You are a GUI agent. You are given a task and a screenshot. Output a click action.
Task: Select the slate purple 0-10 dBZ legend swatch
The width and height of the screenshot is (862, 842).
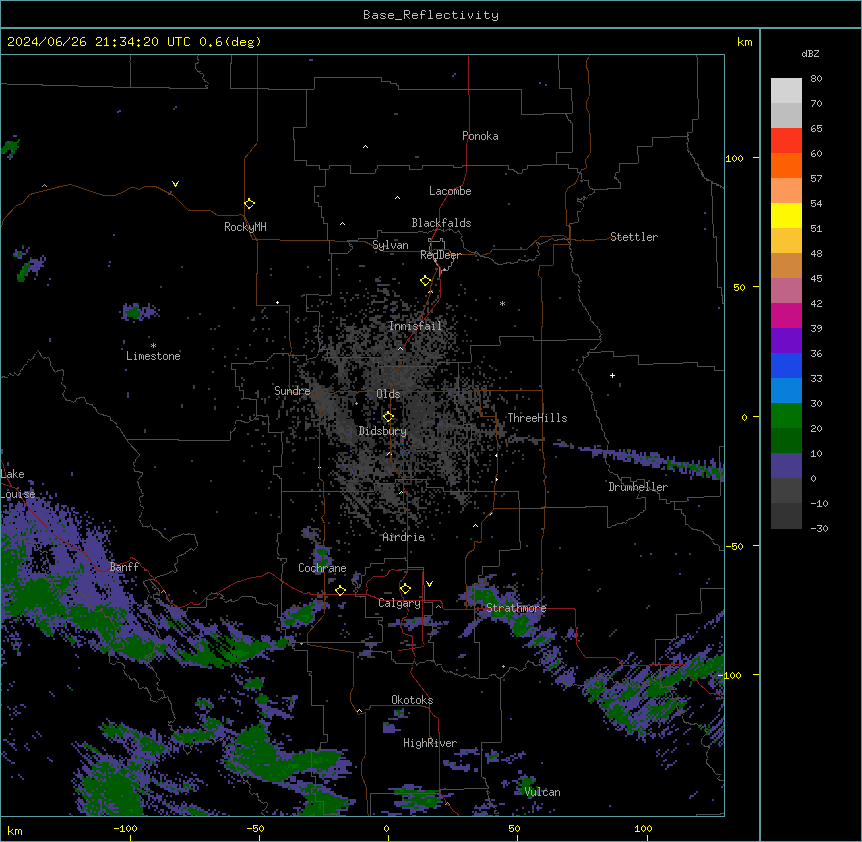[x=786, y=466]
